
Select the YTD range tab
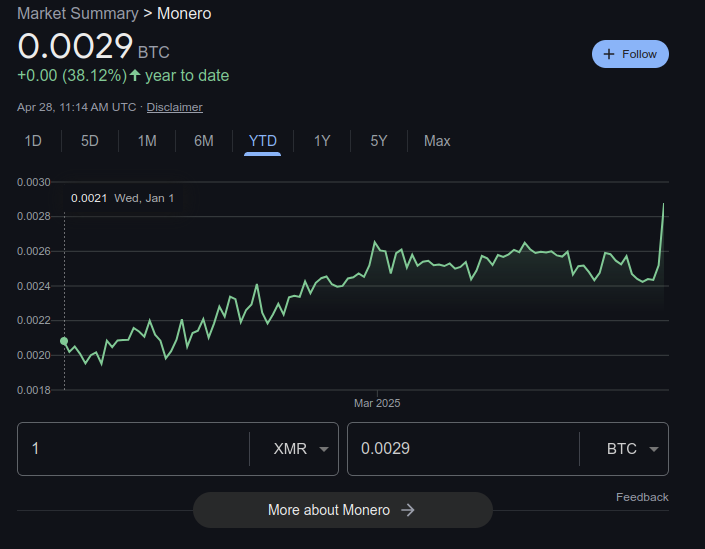tap(263, 141)
